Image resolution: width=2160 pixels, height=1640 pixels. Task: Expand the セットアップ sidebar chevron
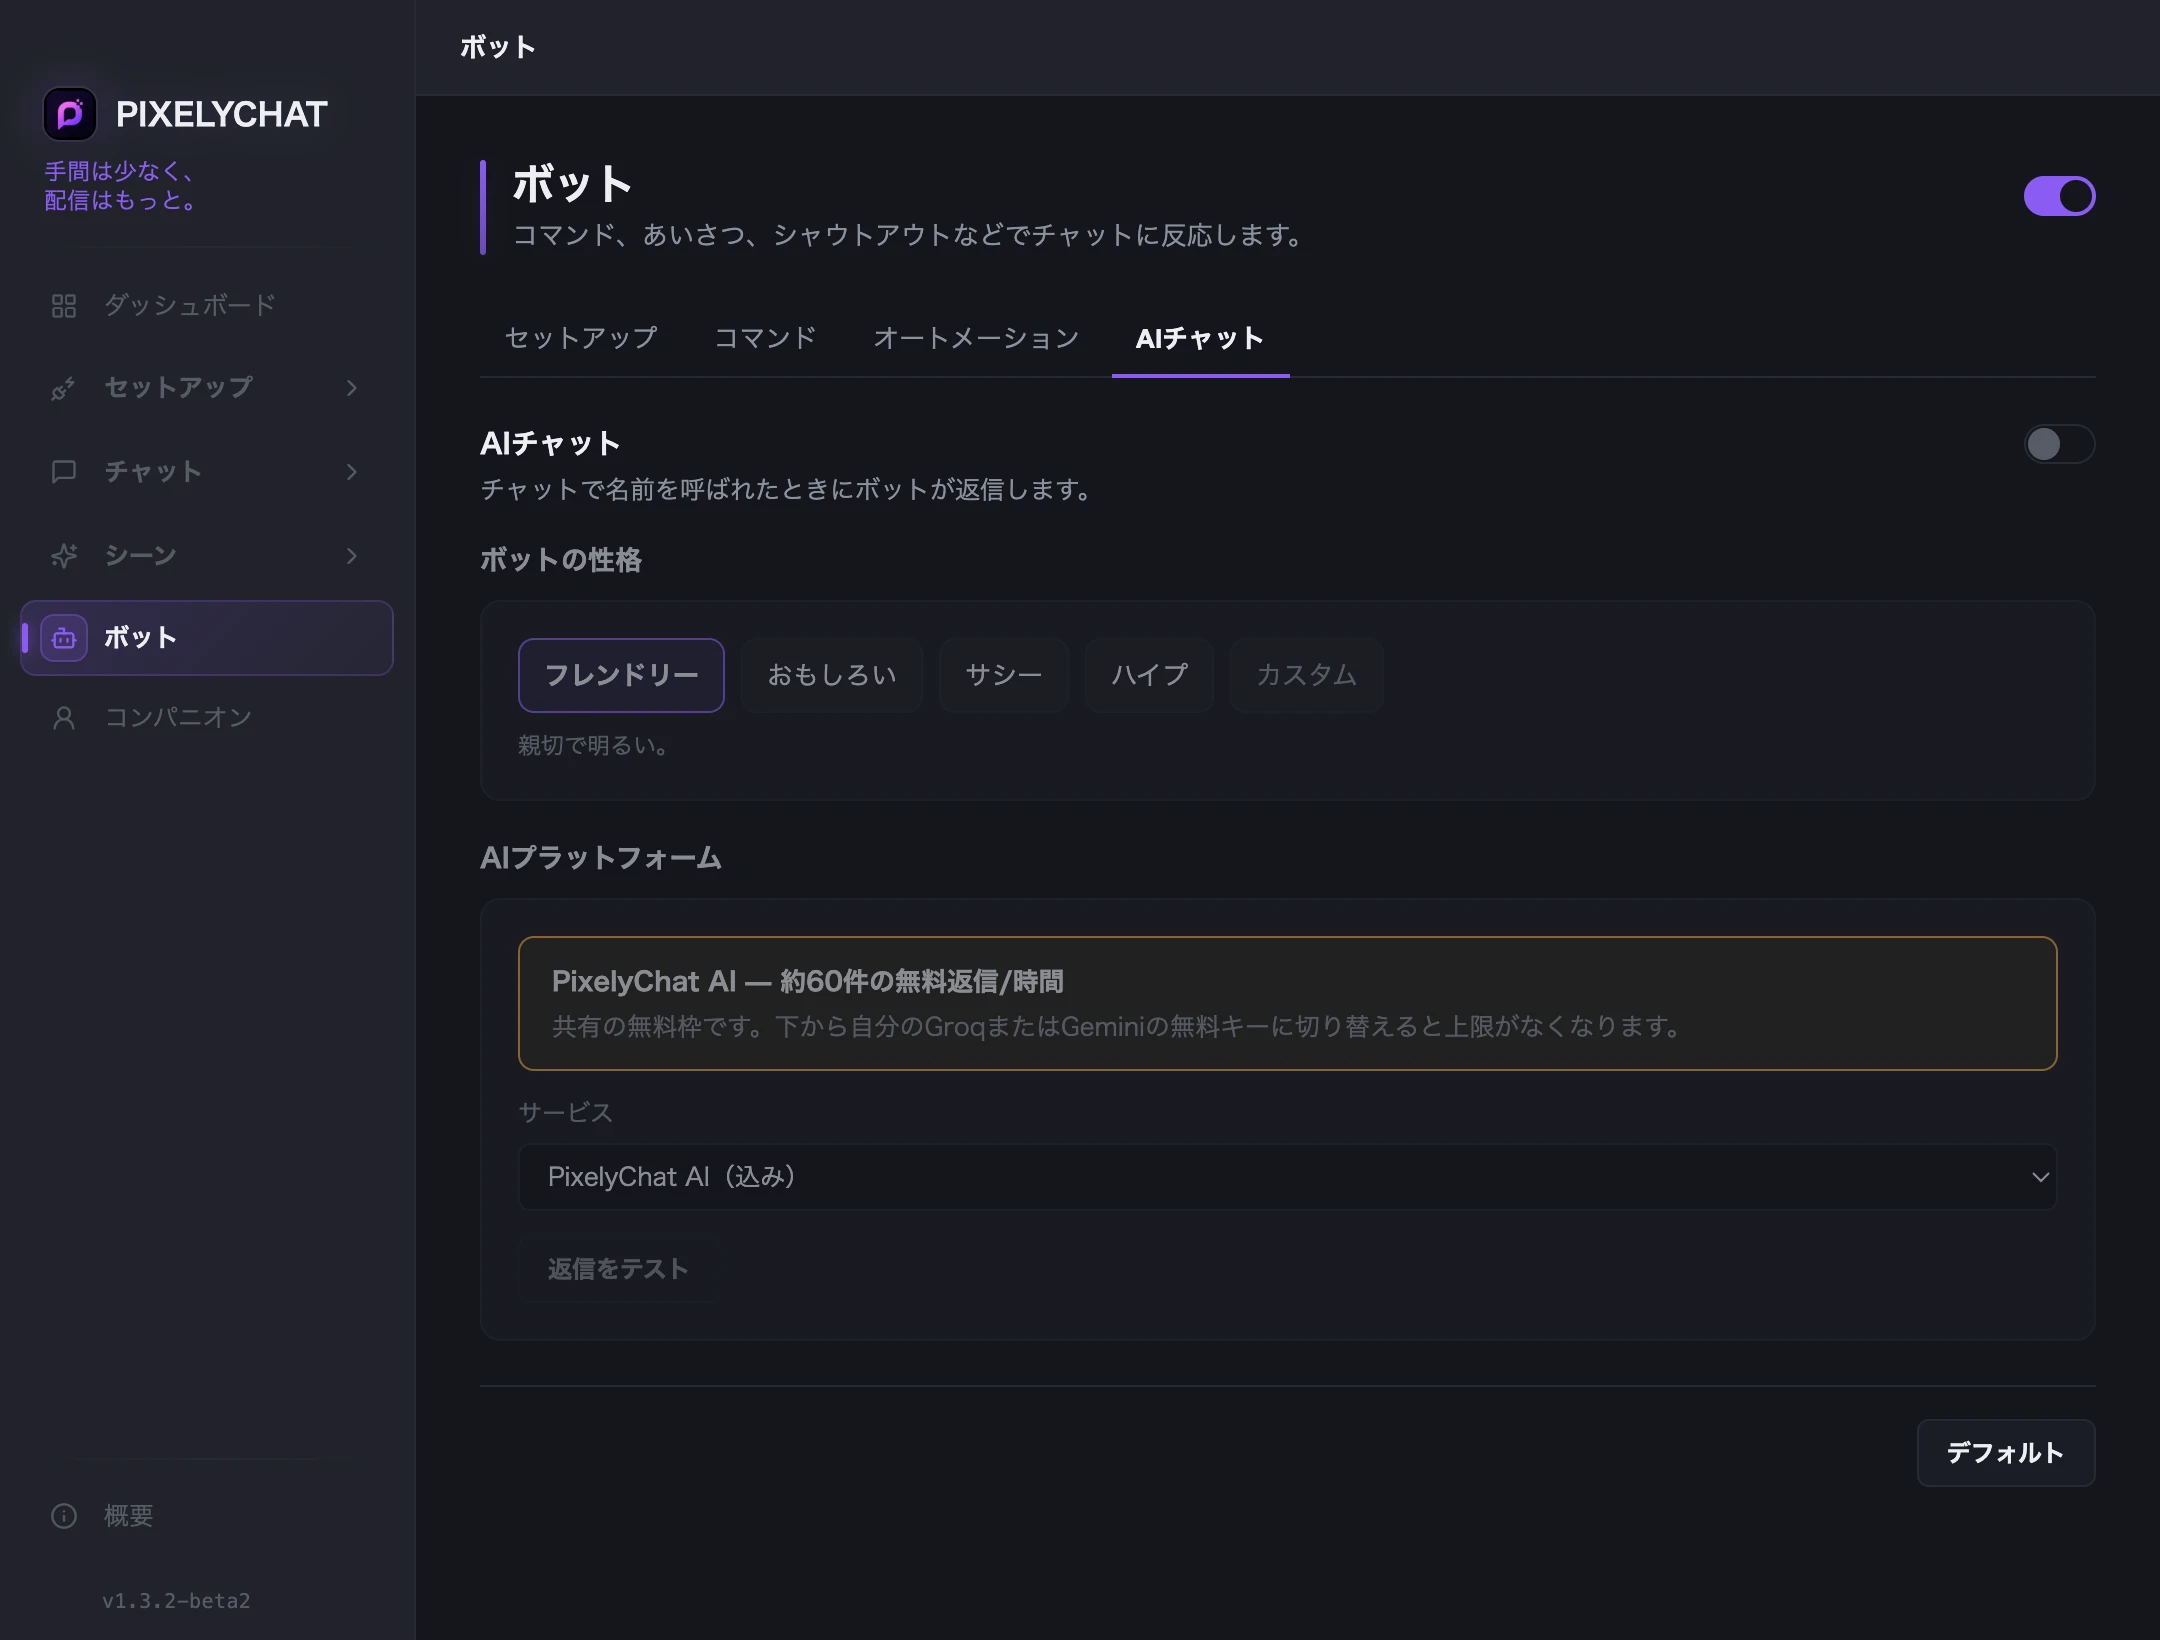352,388
